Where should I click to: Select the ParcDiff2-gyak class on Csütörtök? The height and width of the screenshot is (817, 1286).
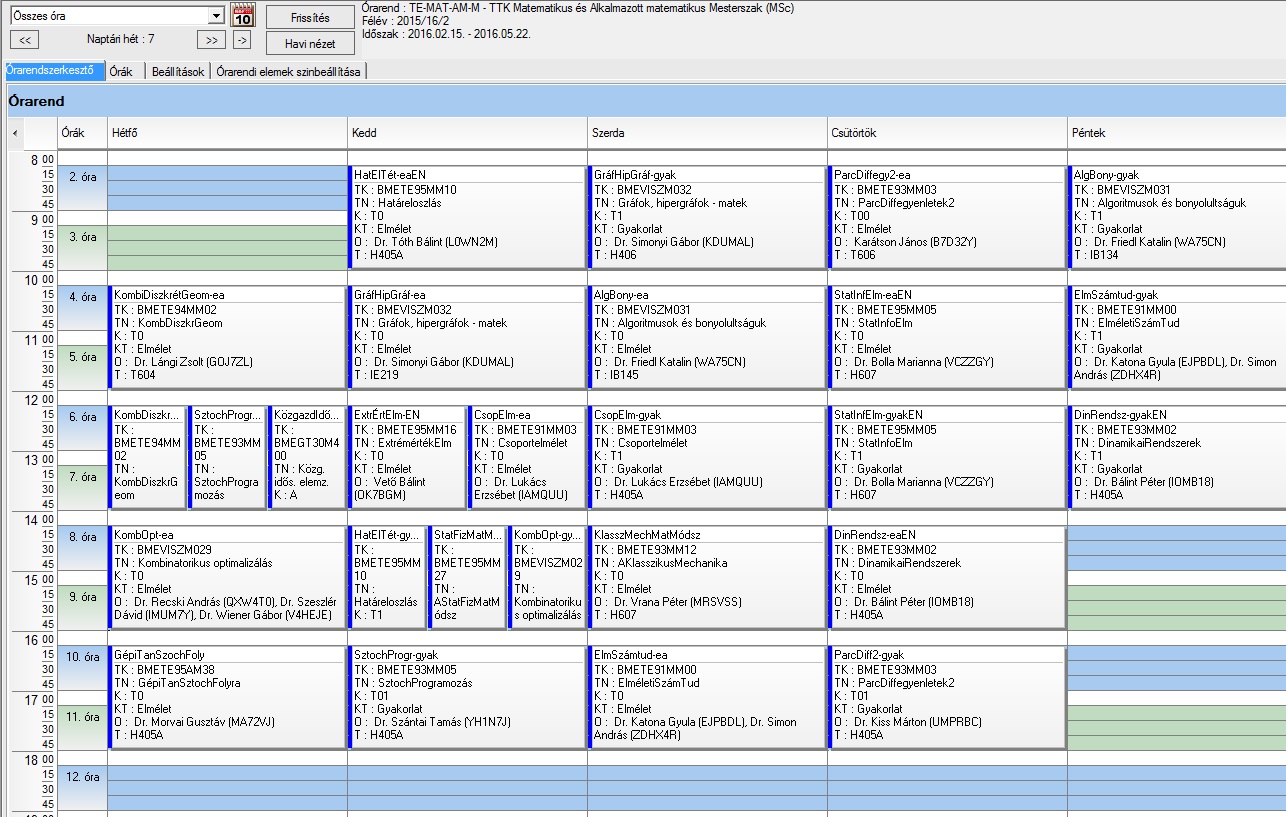click(x=947, y=697)
